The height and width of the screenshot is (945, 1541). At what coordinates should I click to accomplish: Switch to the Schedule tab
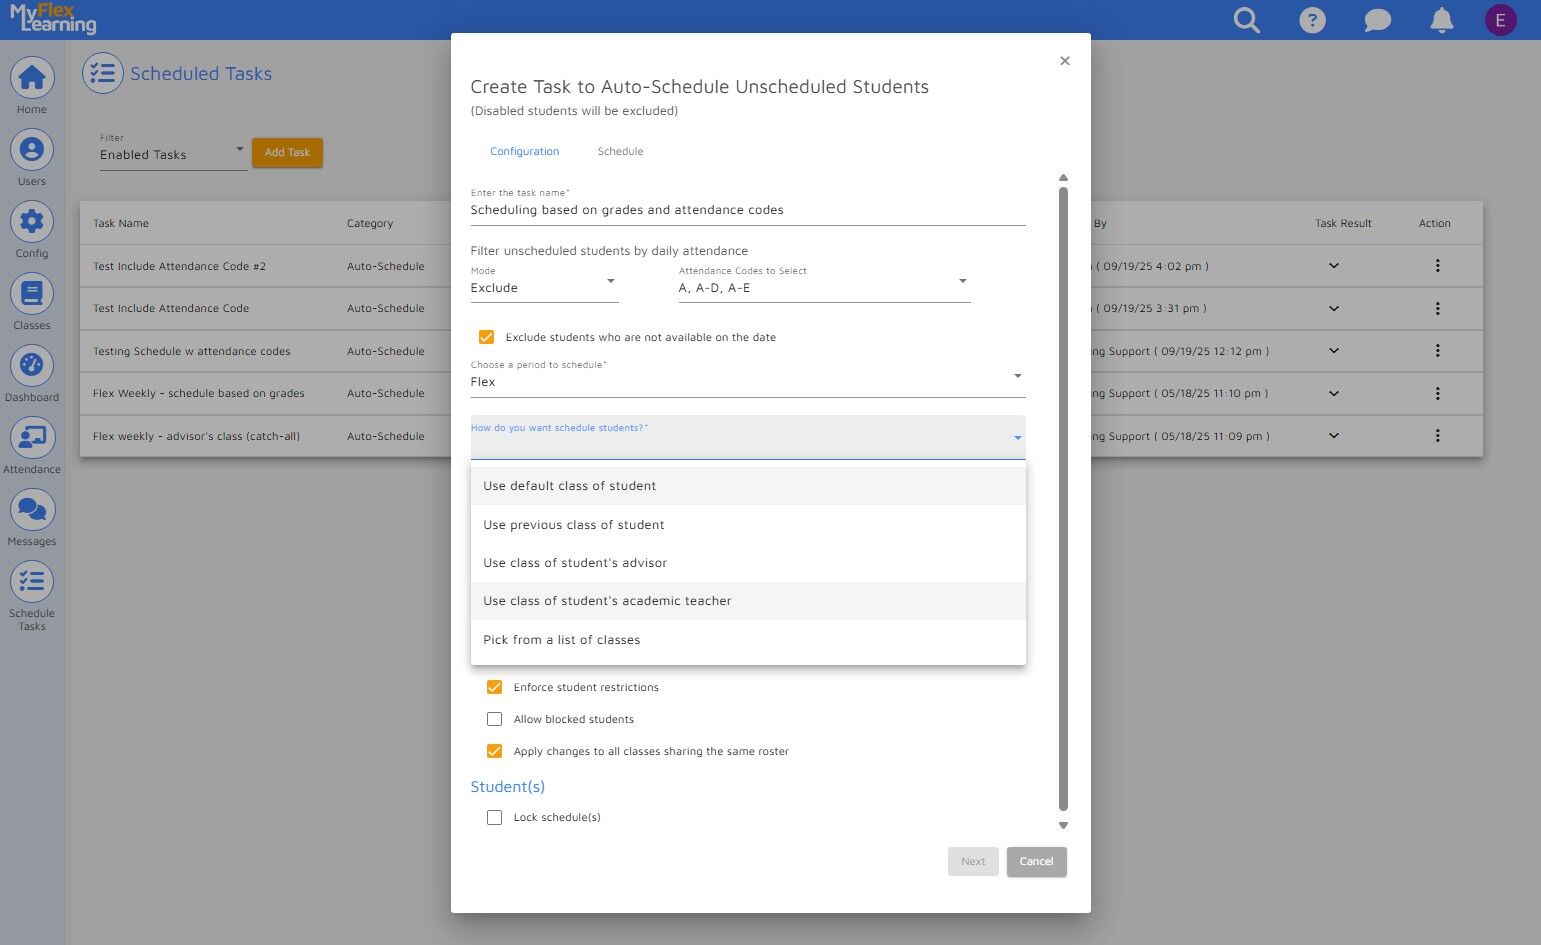[620, 152]
